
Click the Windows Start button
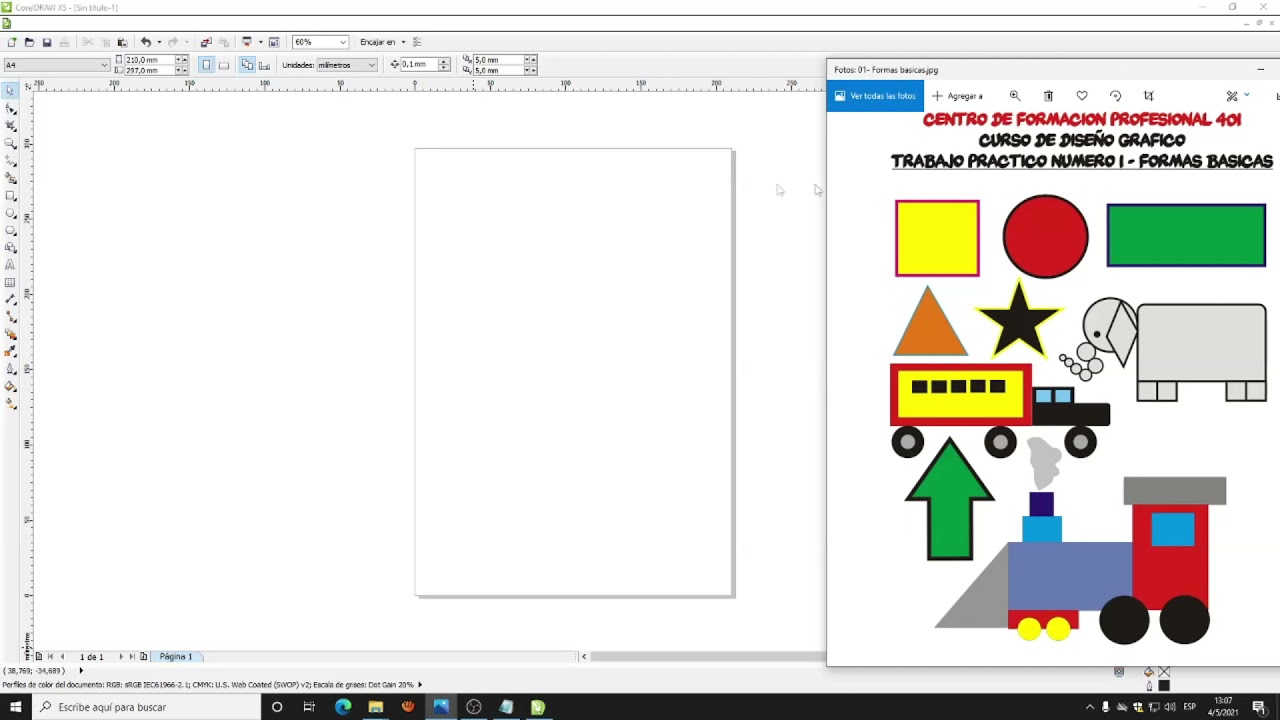(x=16, y=707)
